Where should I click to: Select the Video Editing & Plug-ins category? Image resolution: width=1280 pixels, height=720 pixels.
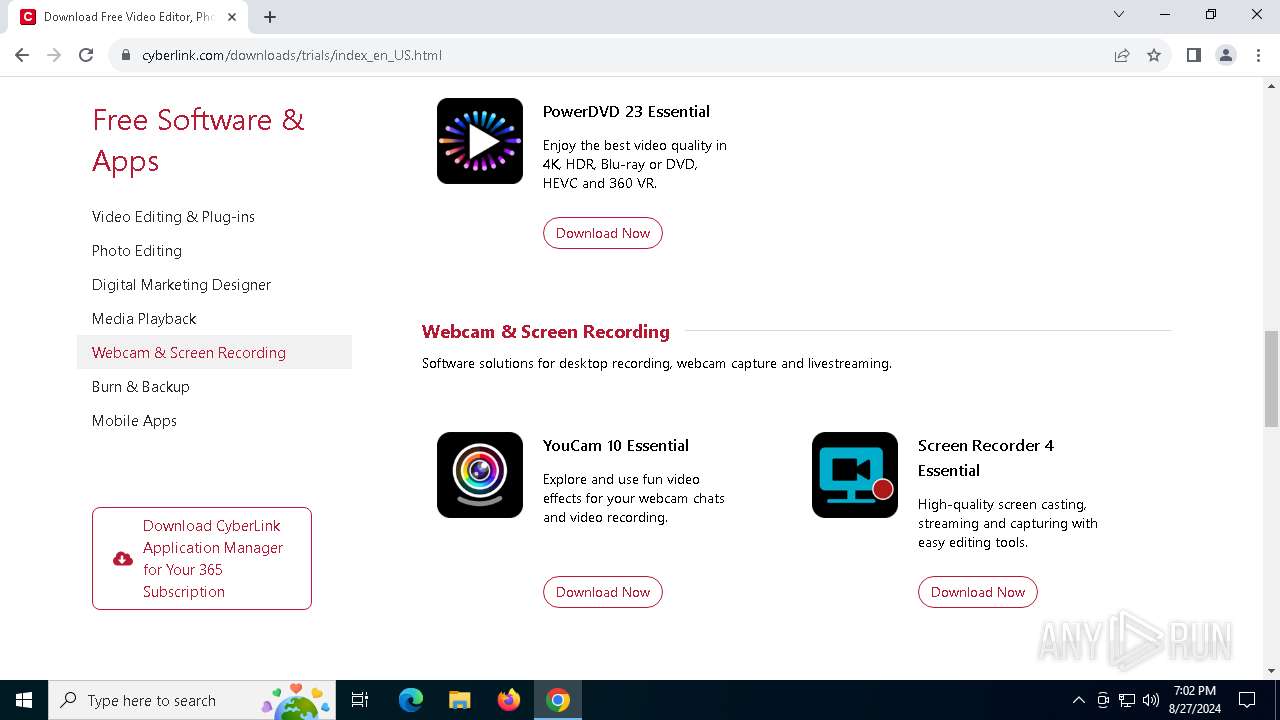click(x=173, y=217)
